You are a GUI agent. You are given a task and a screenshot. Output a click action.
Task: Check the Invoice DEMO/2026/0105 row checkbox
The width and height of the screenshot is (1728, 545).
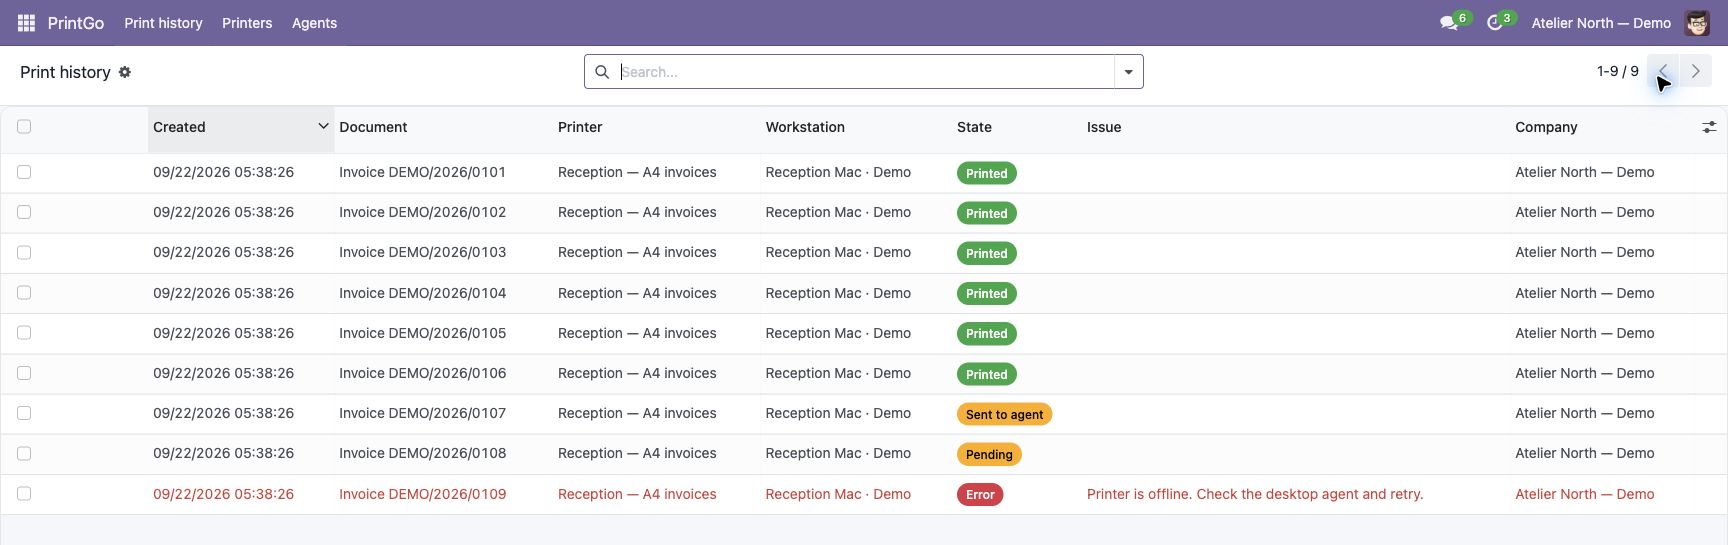[x=24, y=333]
